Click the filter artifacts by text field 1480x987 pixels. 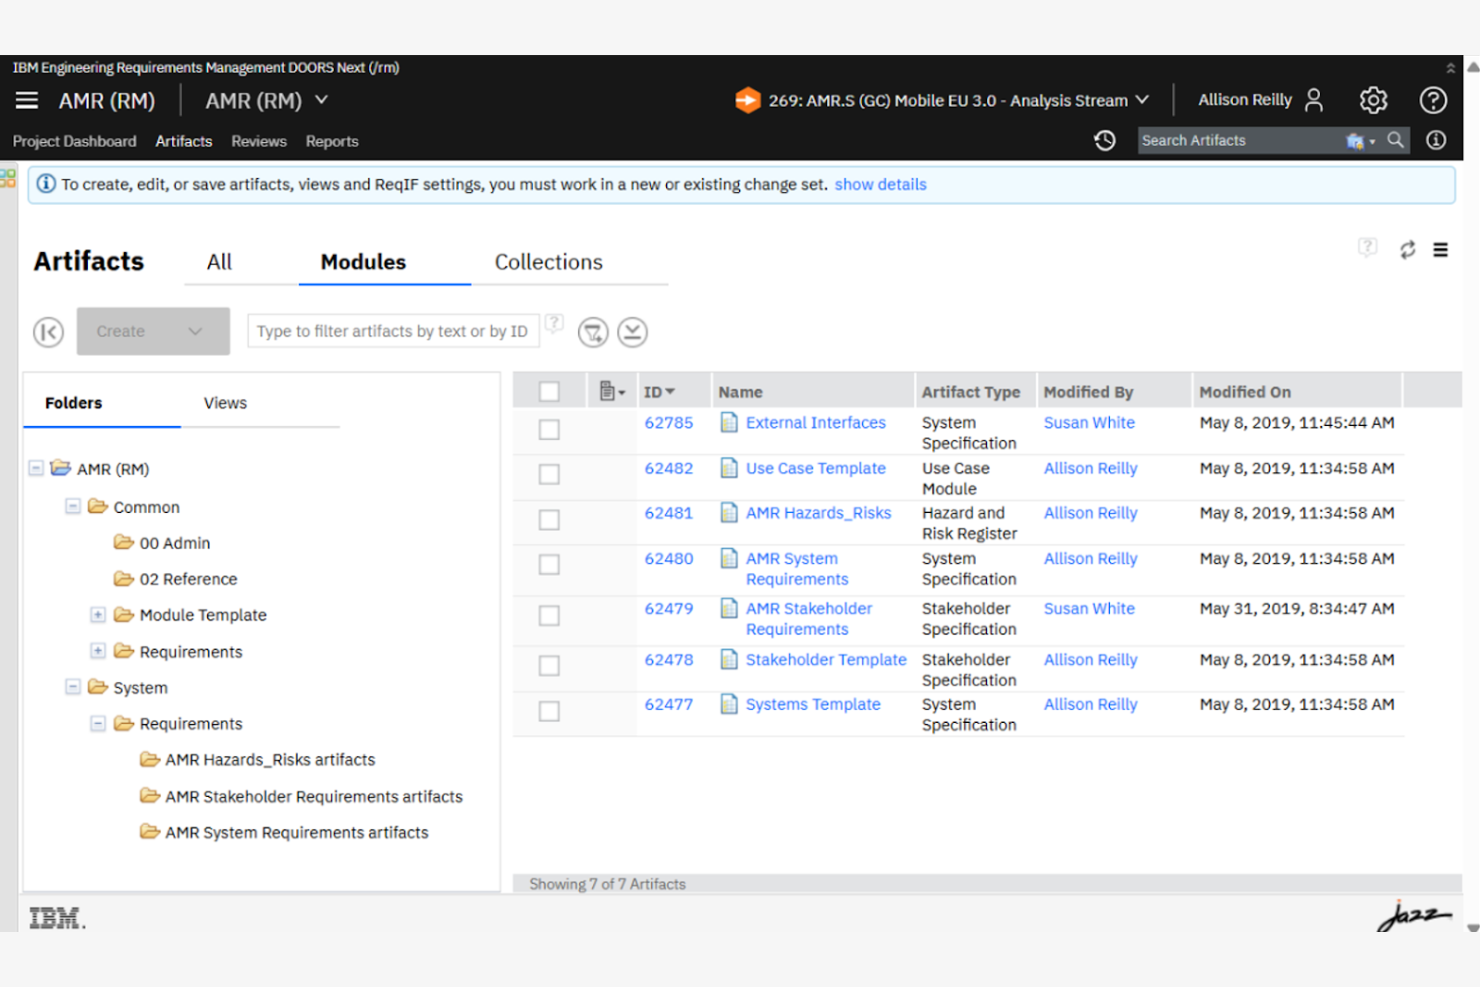click(x=393, y=331)
